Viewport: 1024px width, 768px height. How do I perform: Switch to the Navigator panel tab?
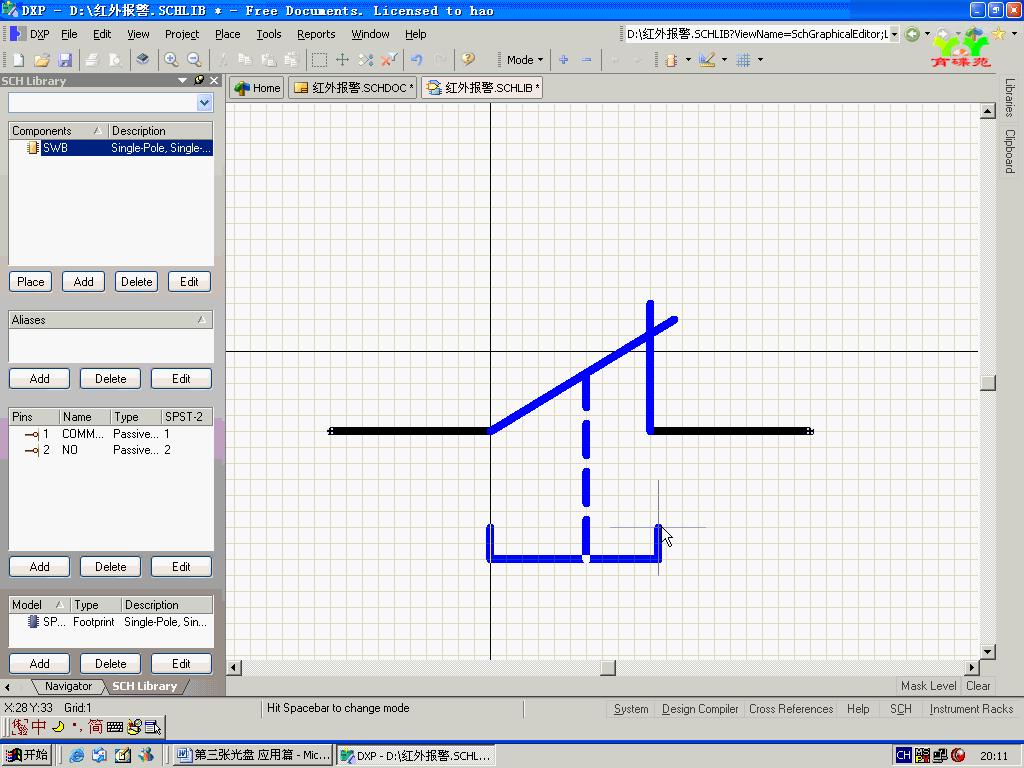pos(69,686)
